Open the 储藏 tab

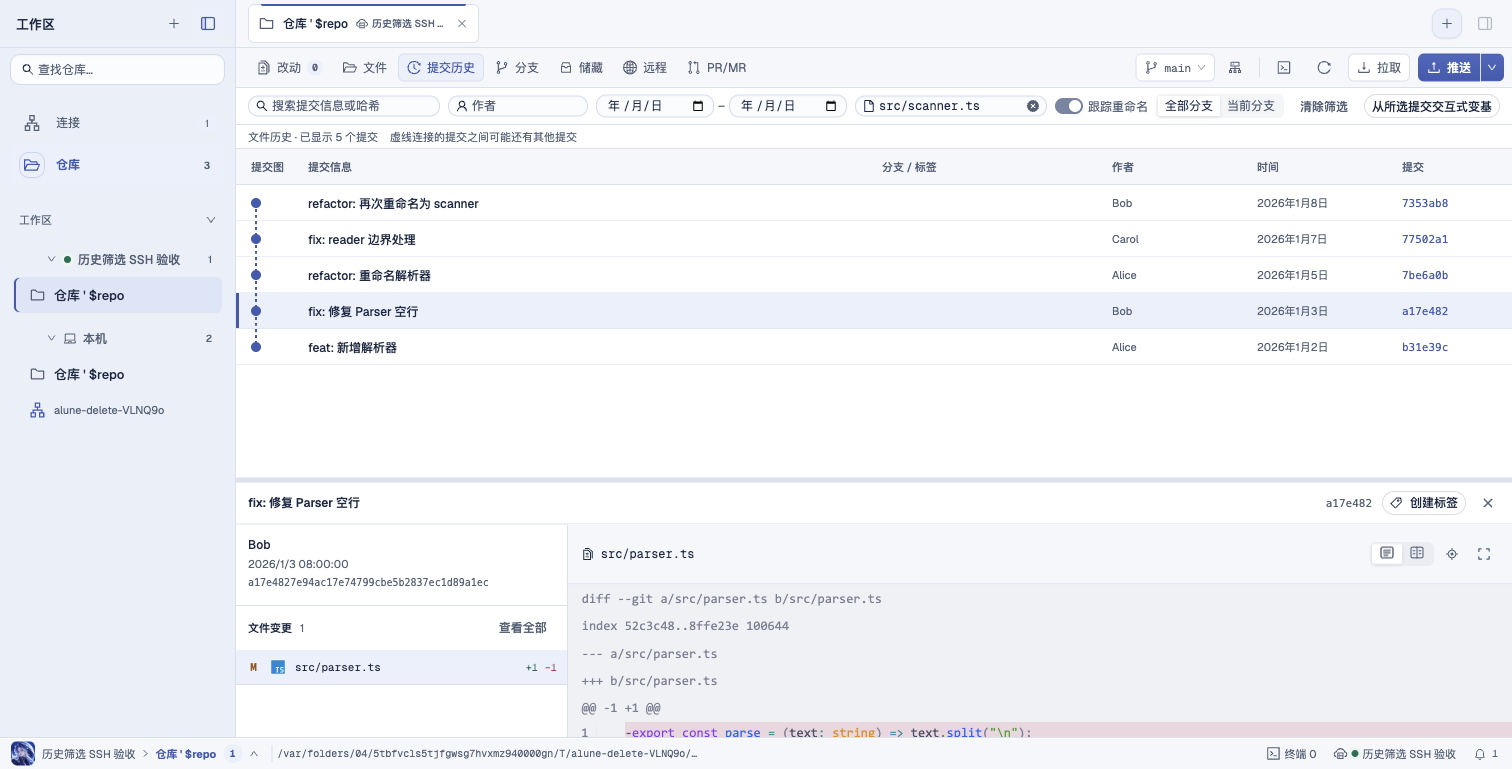[x=581, y=68]
